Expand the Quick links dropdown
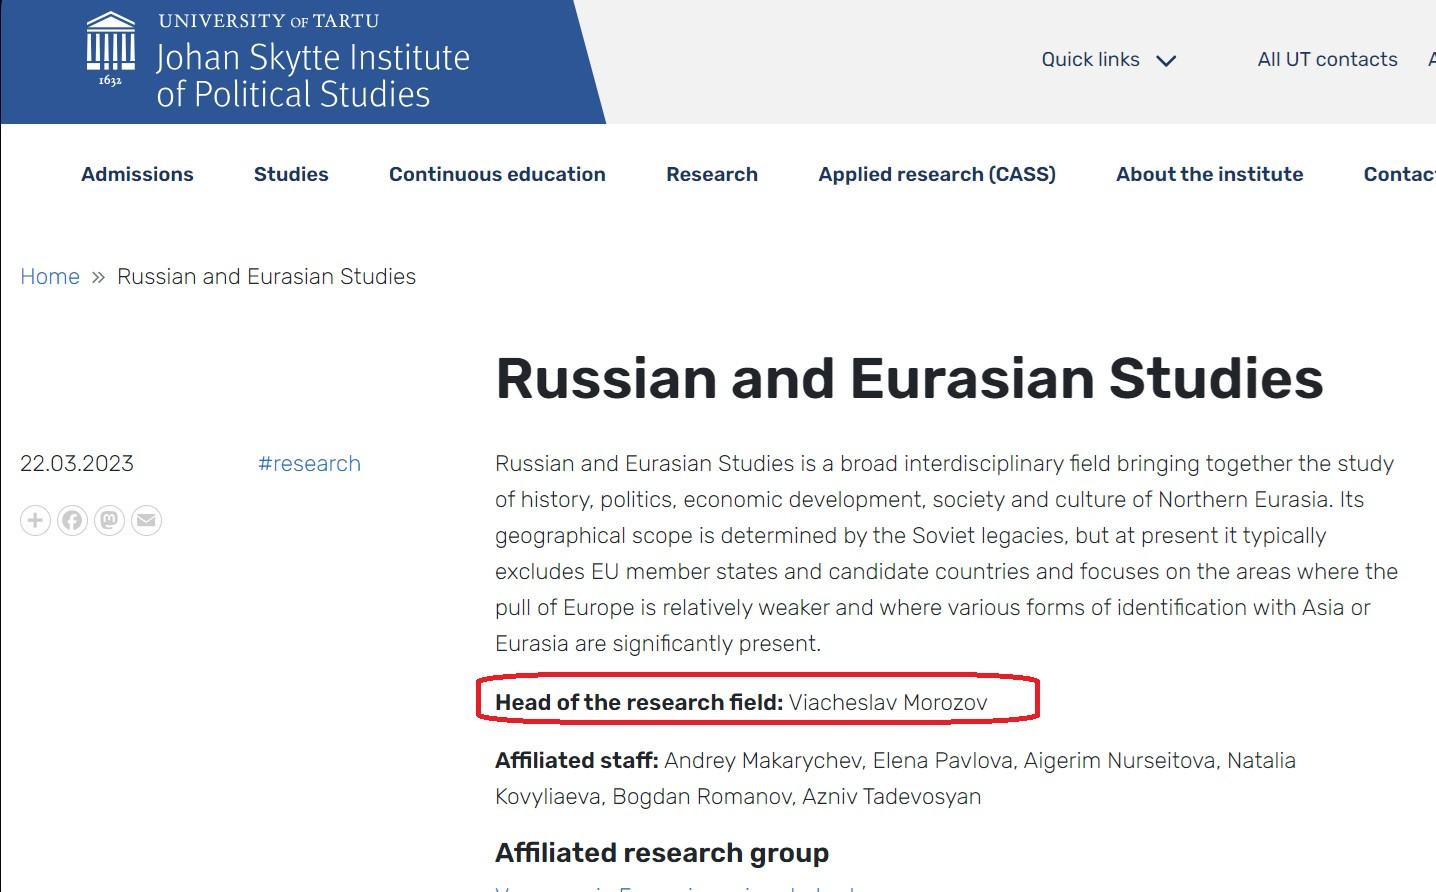1436x892 pixels. 1090,60
